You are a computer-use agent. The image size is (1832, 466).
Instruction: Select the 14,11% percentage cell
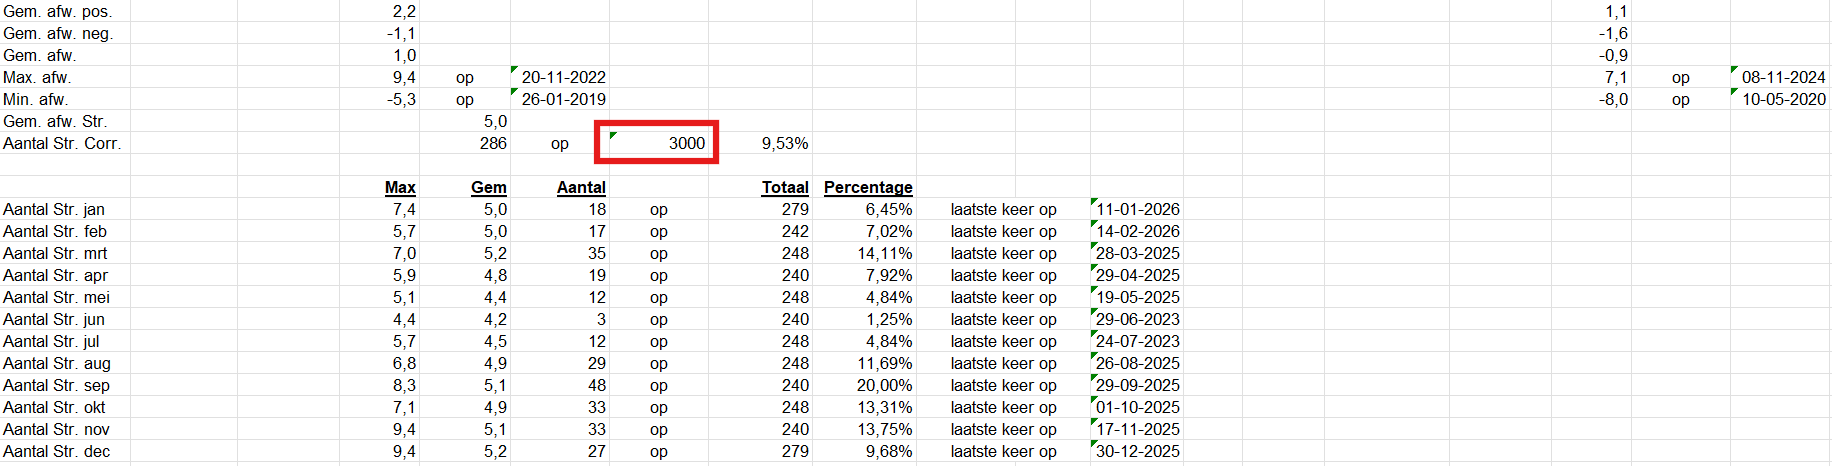(884, 253)
